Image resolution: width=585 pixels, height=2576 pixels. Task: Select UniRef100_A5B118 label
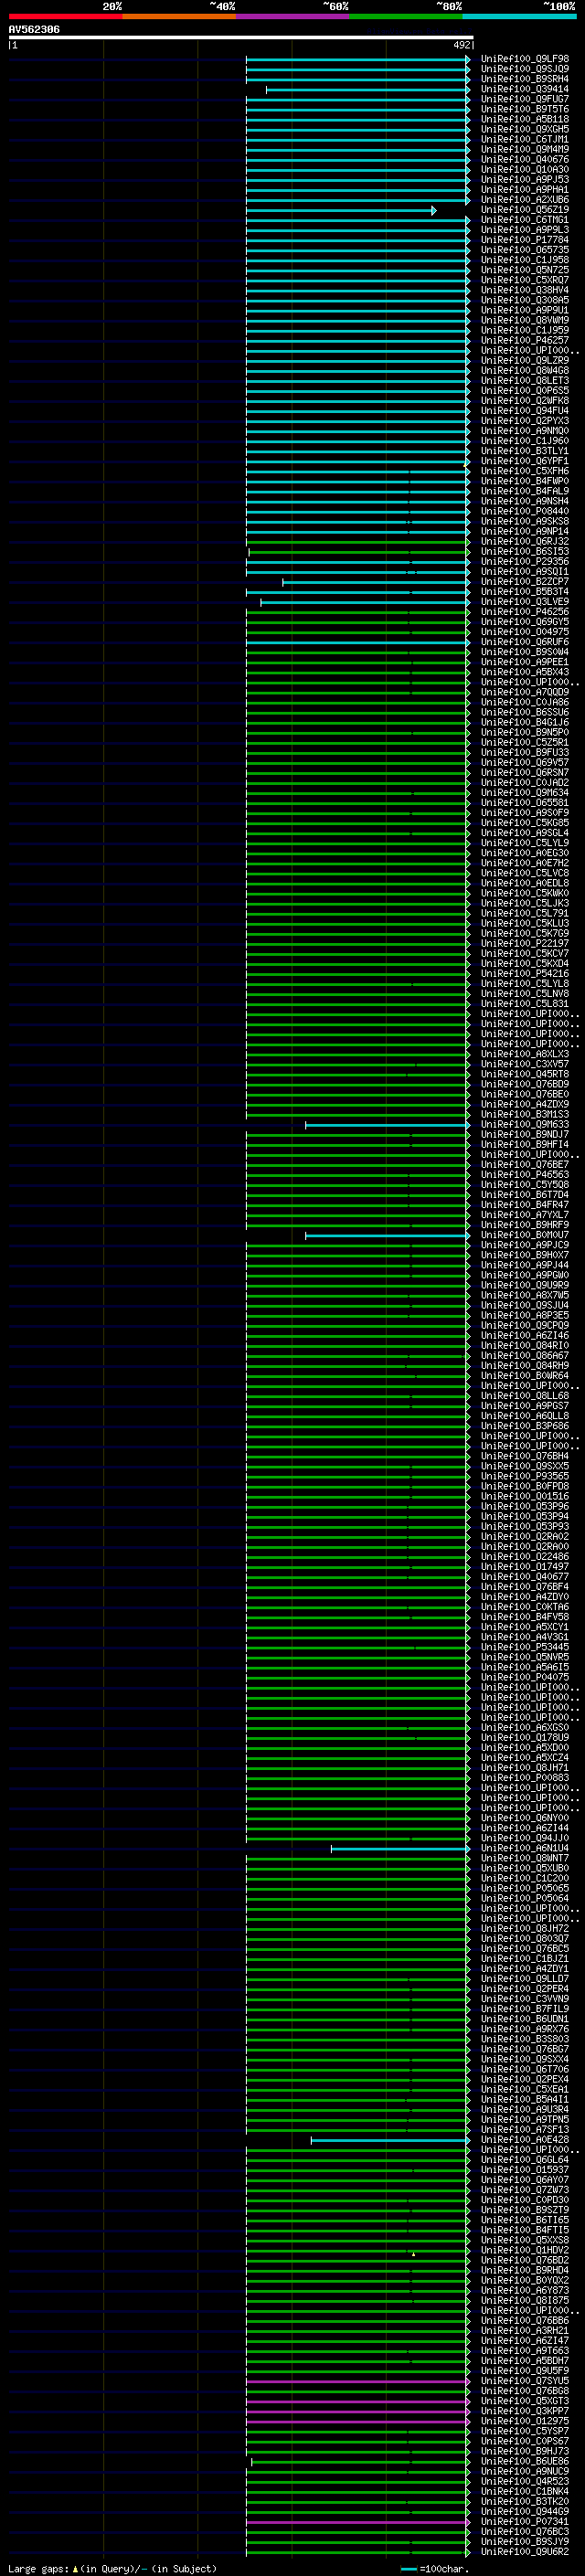point(525,119)
